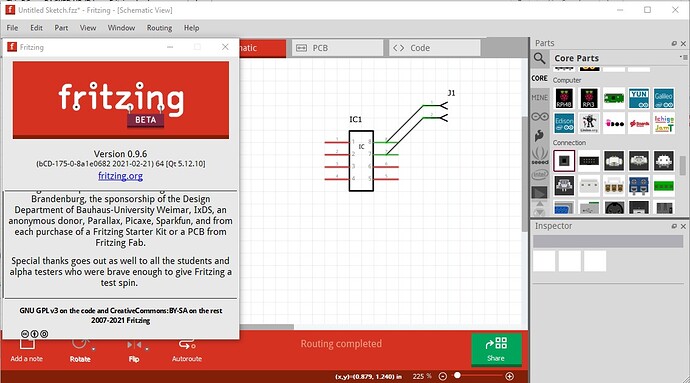The width and height of the screenshot is (690, 383).
Task: Click the zoom in plus icon
Action: 510,376
